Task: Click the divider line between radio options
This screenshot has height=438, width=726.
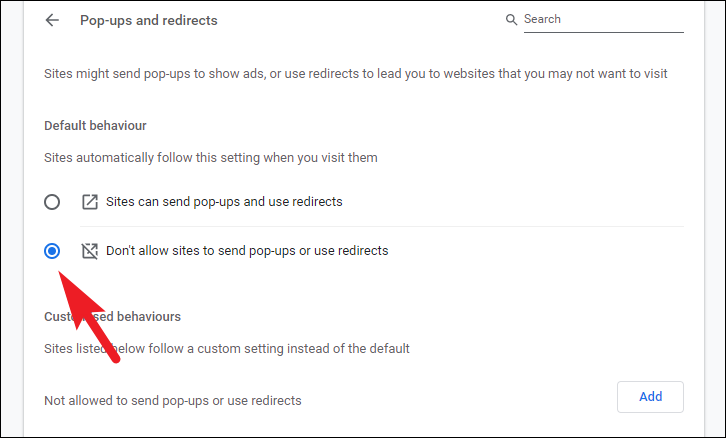Action: pyautogui.click(x=382, y=226)
